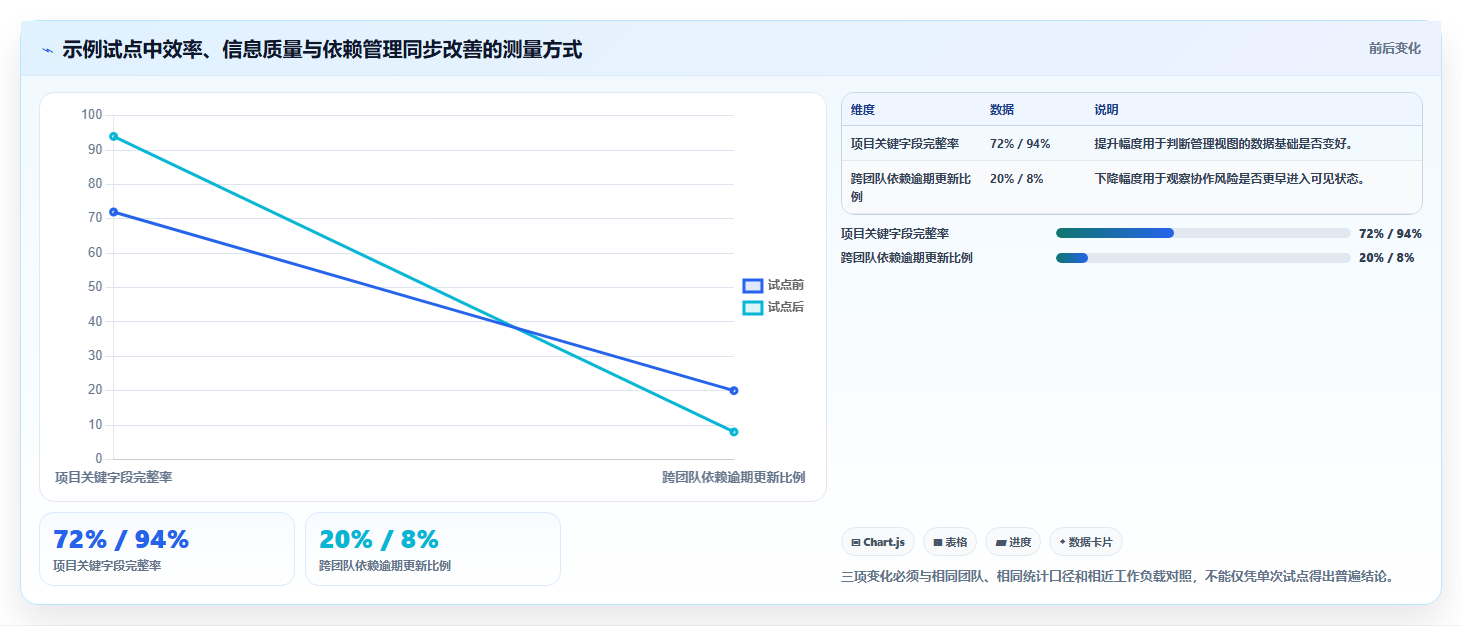This screenshot has width=1462, height=626.
Task: Click y-axis label 50
Action: tap(95, 287)
